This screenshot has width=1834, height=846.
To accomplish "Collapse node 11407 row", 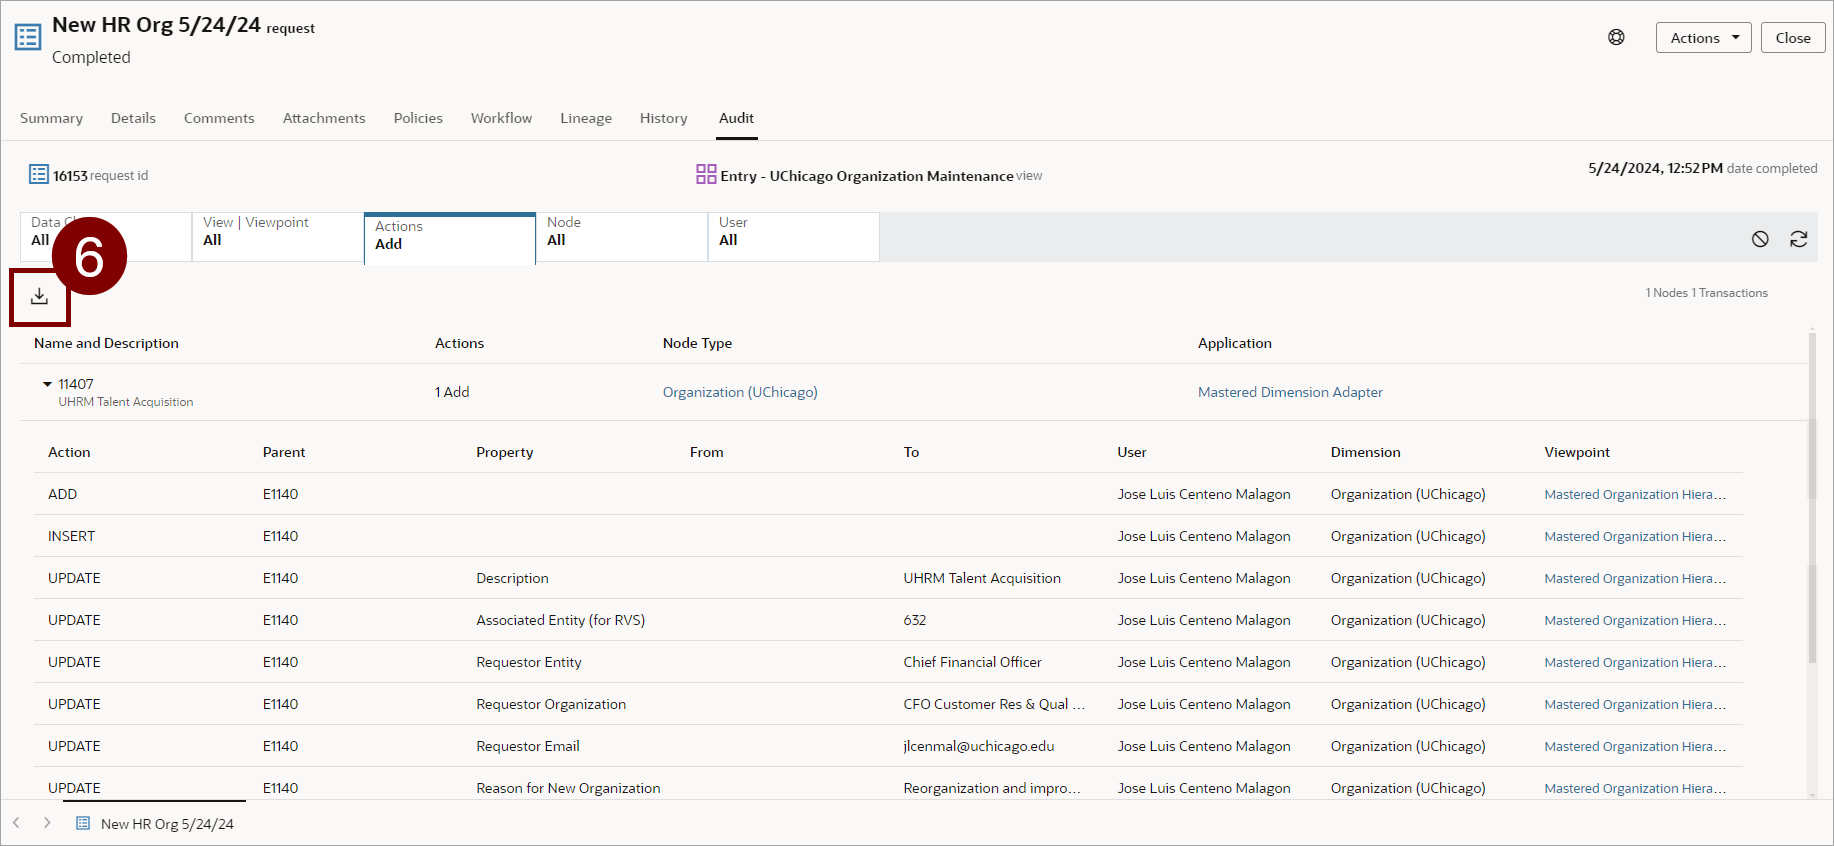I will tap(47, 384).
